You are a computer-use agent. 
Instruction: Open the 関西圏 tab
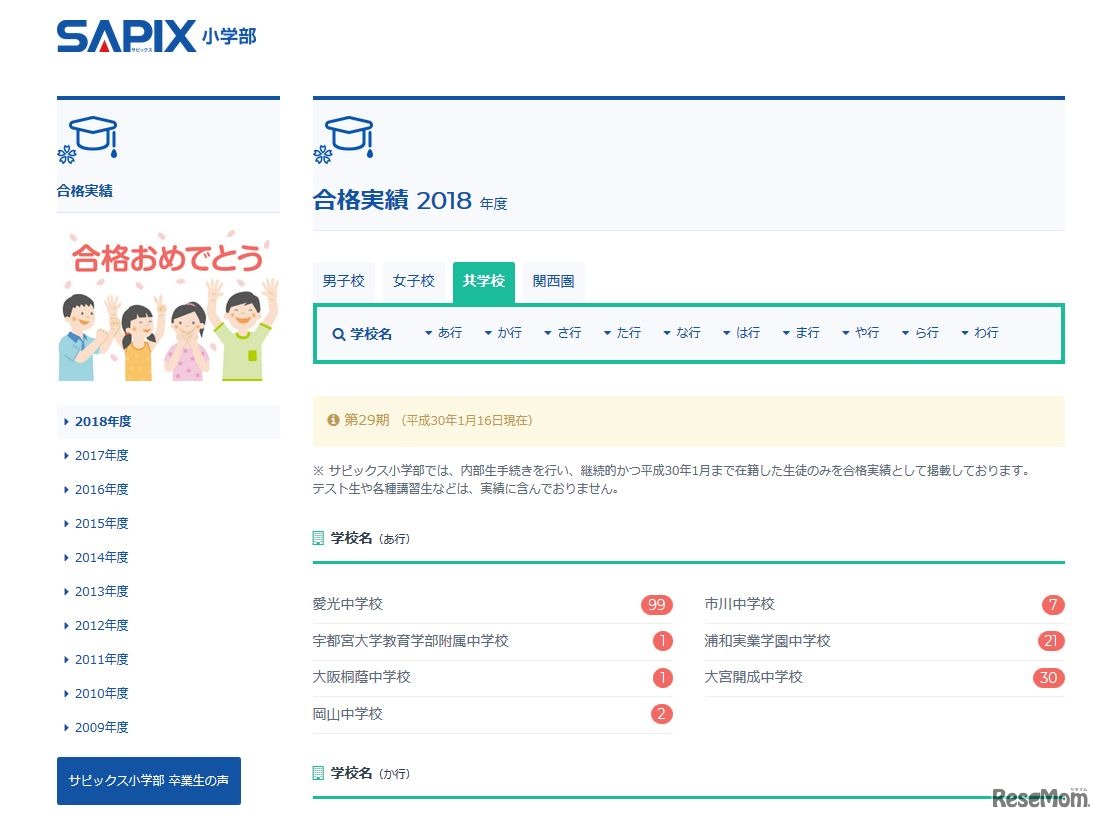click(552, 281)
